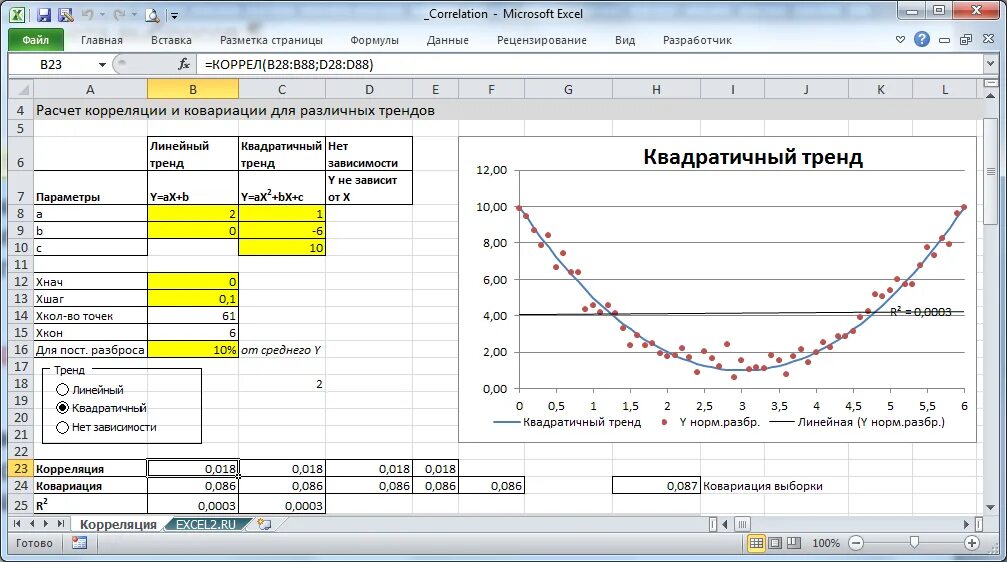Close the workbook with the ribbon X
This screenshot has width=1007, height=562.
(x=988, y=40)
